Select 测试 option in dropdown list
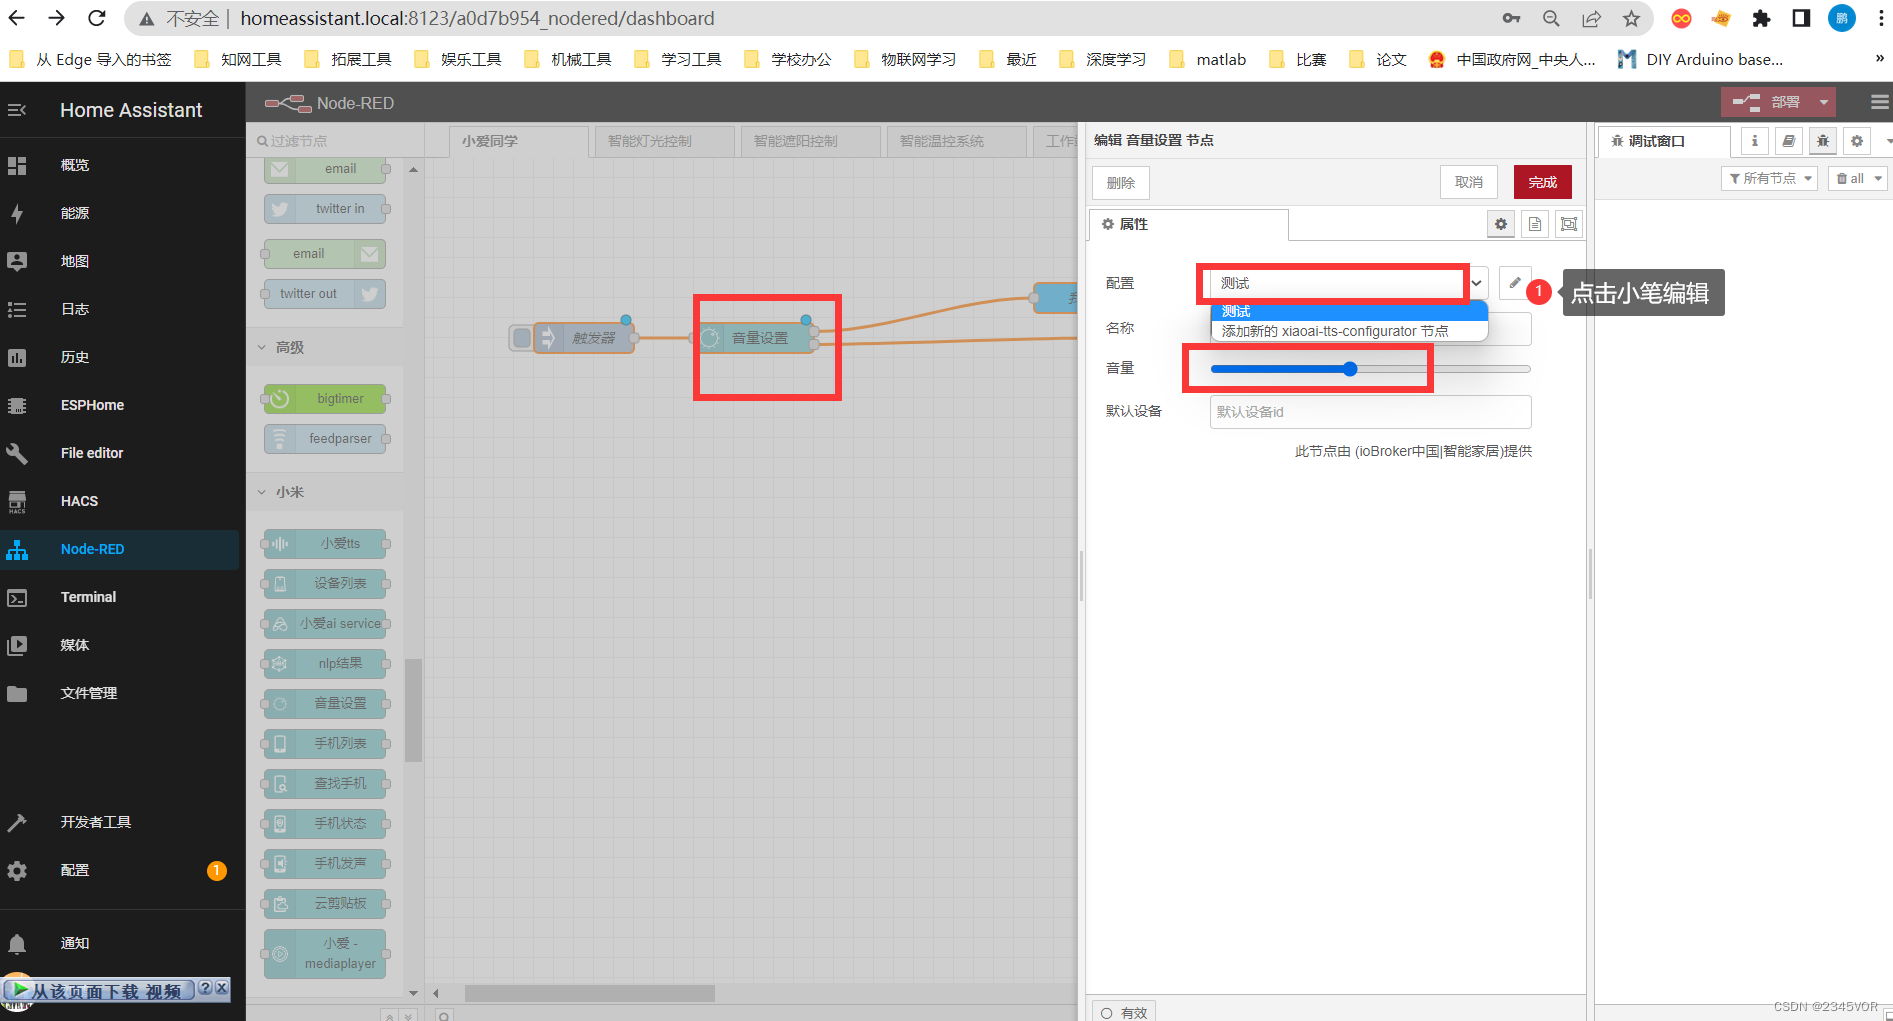The width and height of the screenshot is (1893, 1021). coord(1349,311)
